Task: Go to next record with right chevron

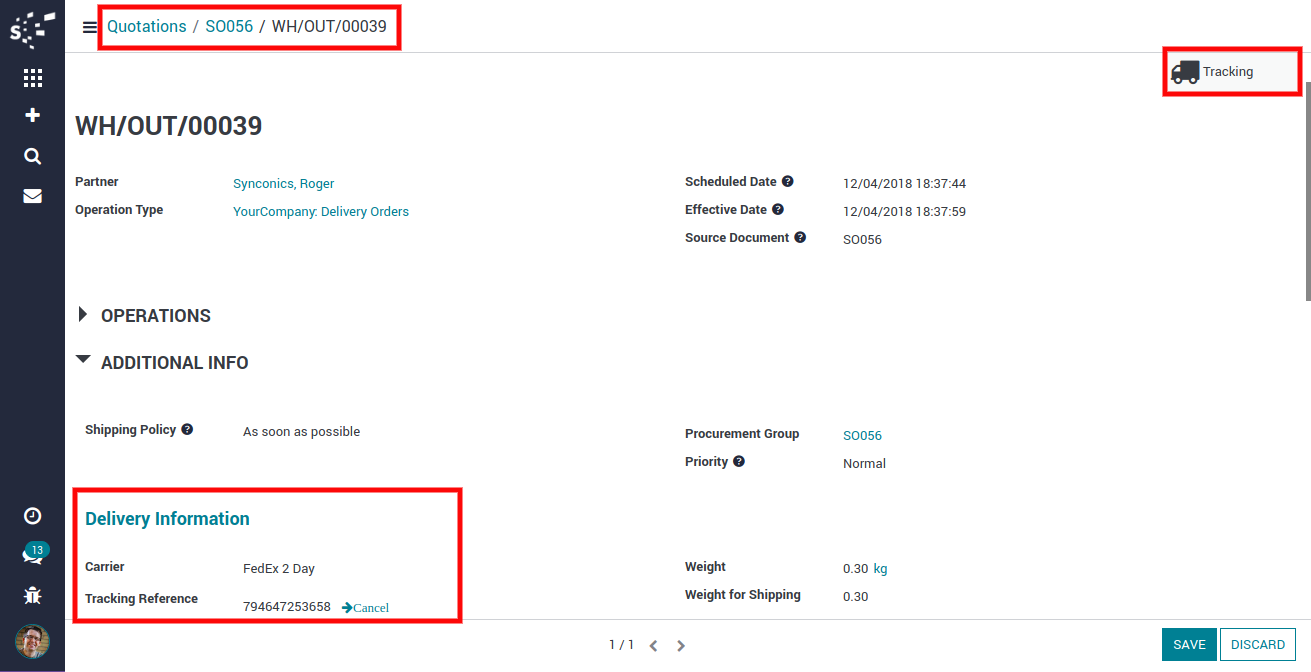Action: [681, 646]
